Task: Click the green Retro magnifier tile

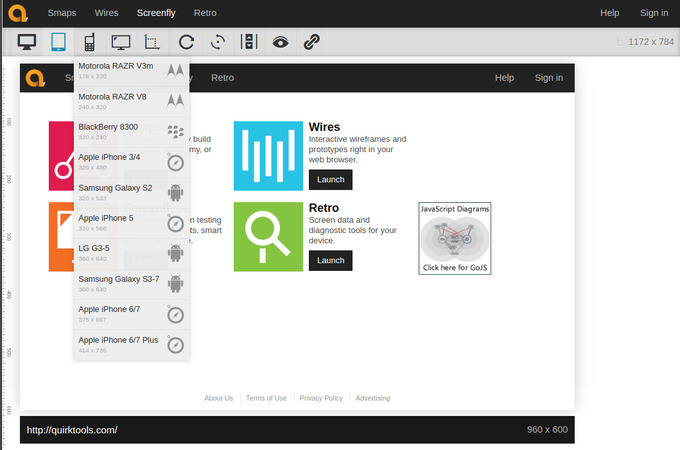Action: pyautogui.click(x=268, y=237)
